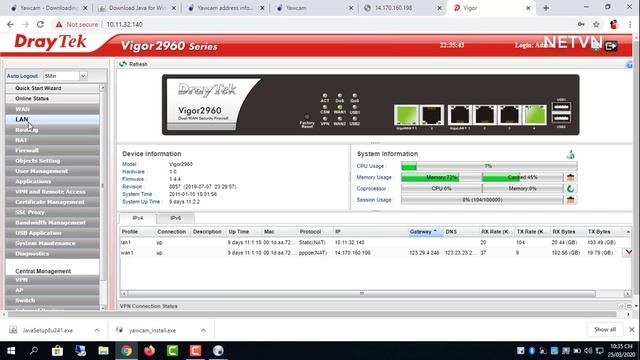This screenshot has width=640, height=360.
Task: Open User Management menu section
Action: coord(52,171)
